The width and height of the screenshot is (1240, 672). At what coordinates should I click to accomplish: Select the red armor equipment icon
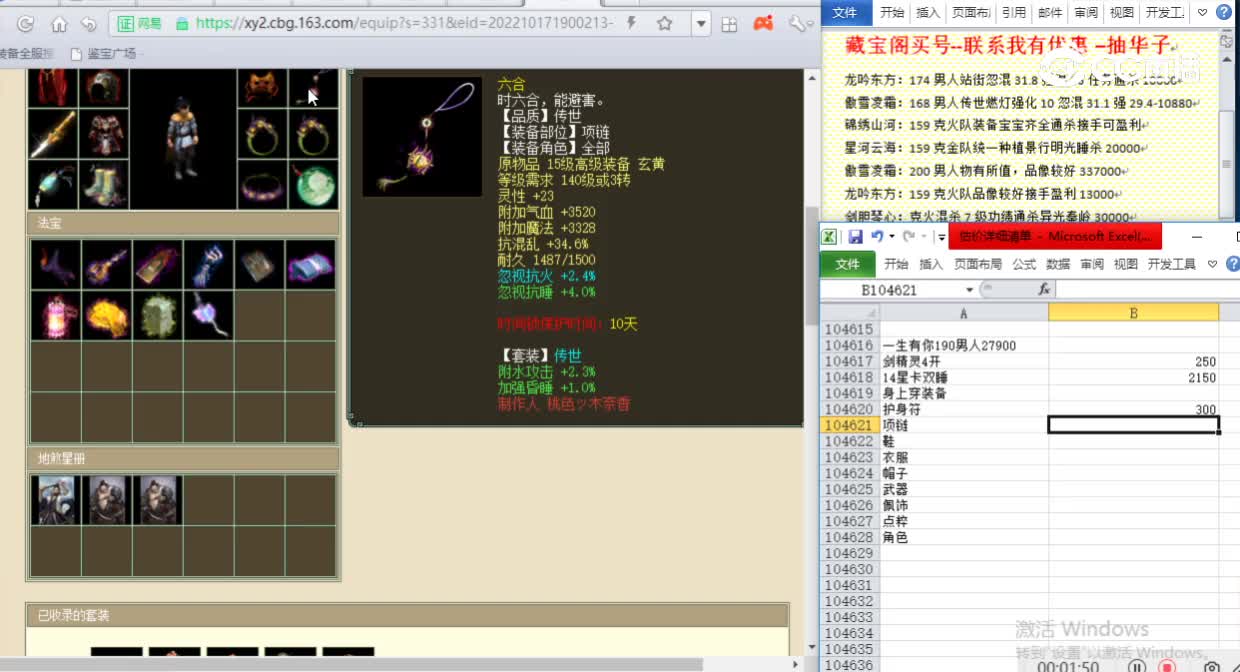pyautogui.click(x=103, y=134)
